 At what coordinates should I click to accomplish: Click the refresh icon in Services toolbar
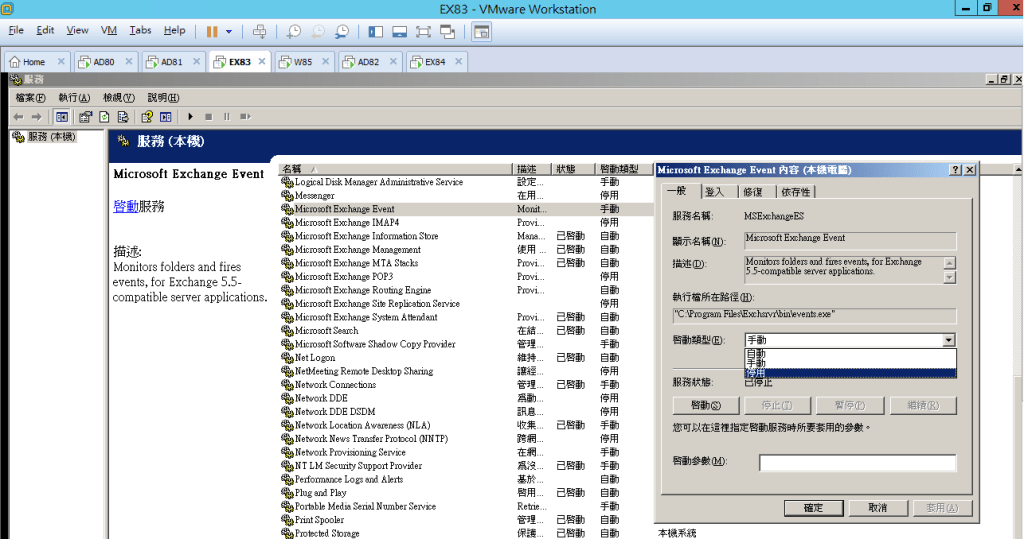[105, 116]
